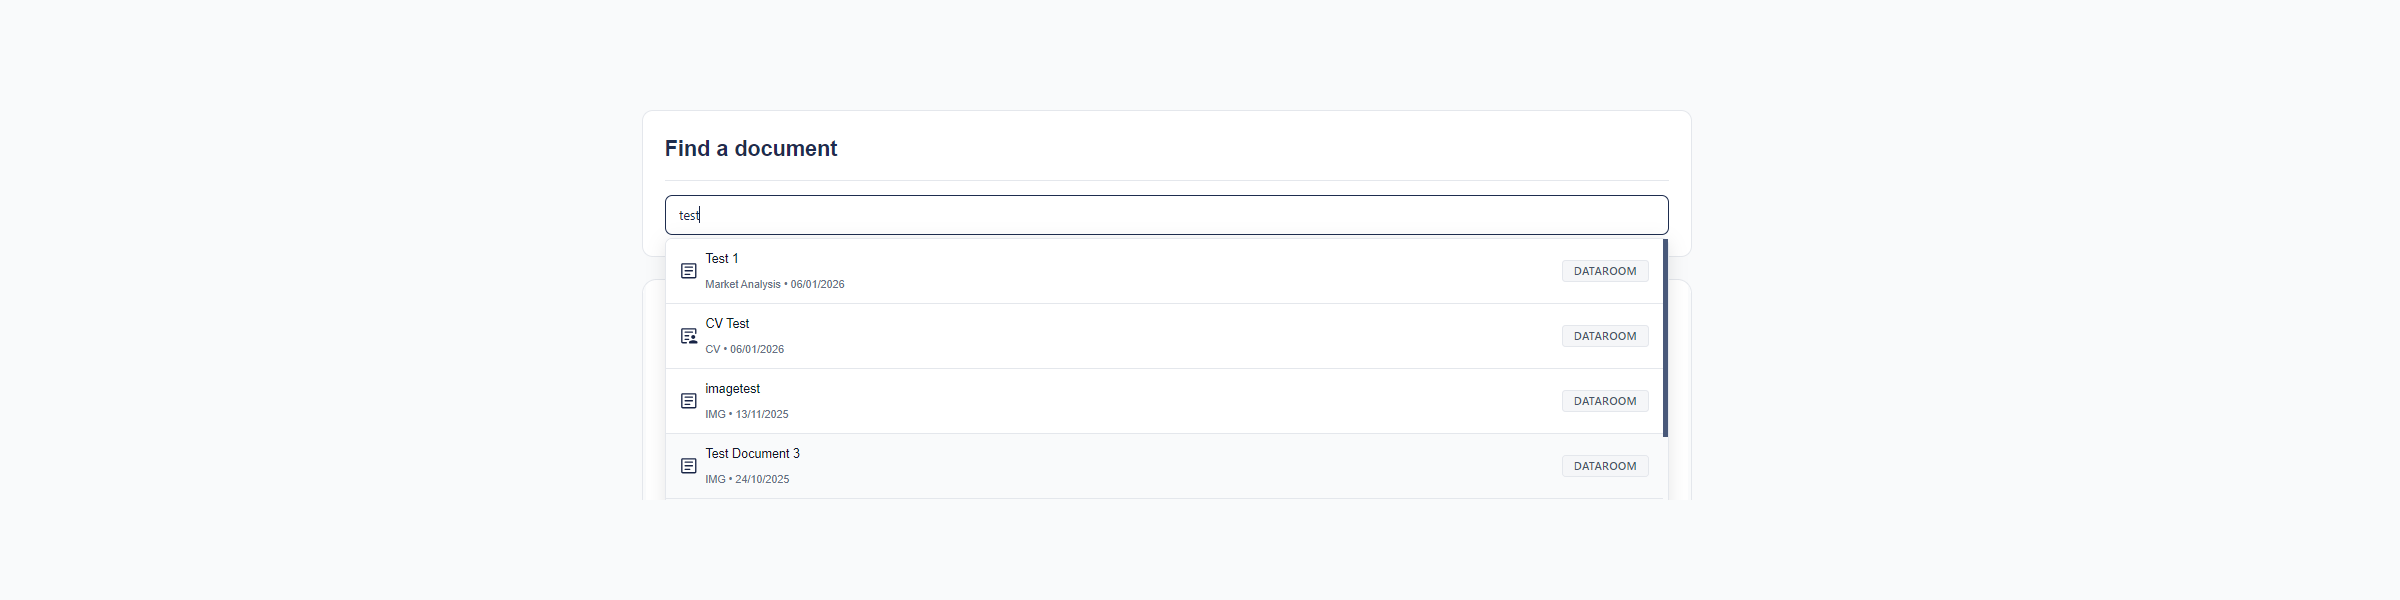Click the CV document icon next to CV Test

point(688,336)
